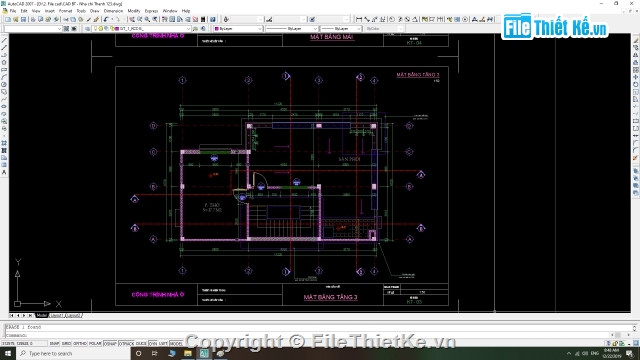
Task: Click the Zoom Previous icon
Action: (155, 19)
